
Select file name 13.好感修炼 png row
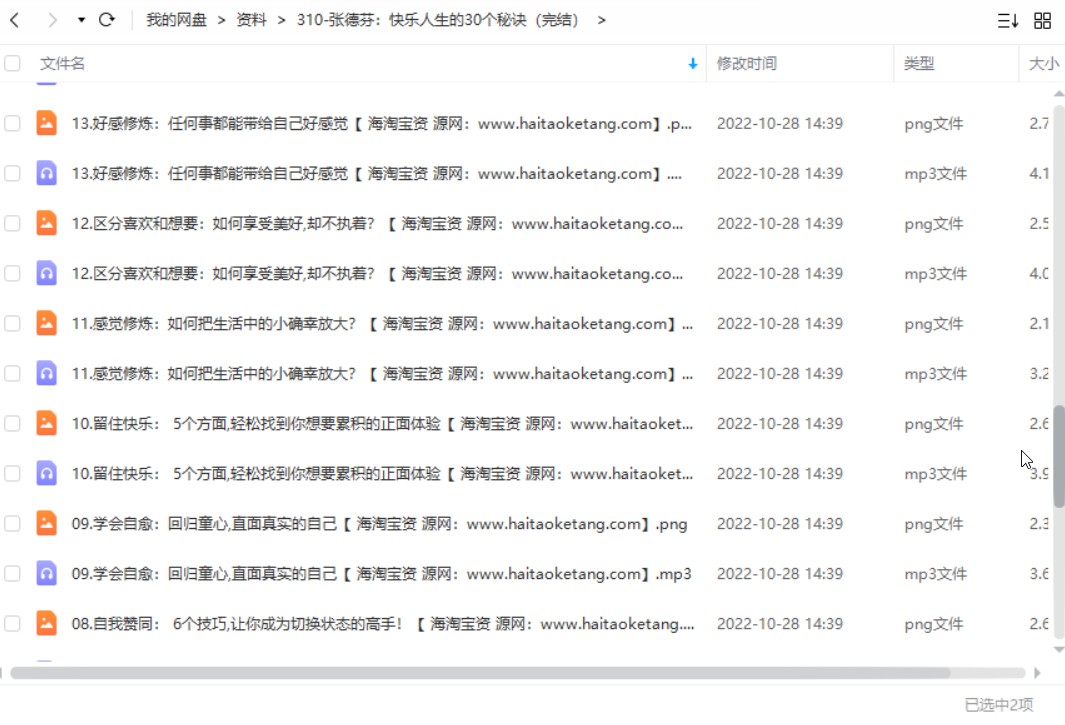pyautogui.click(x=382, y=124)
